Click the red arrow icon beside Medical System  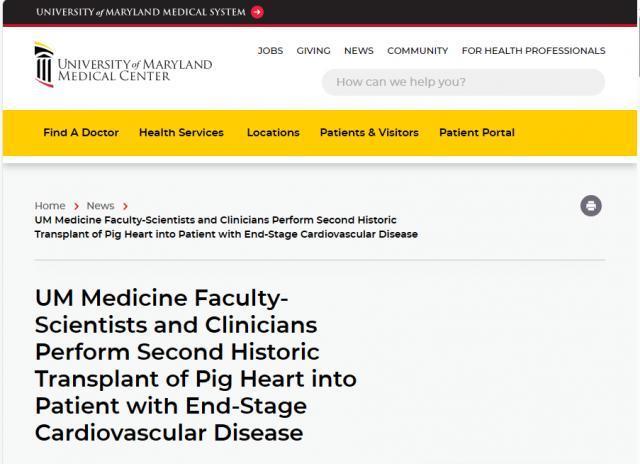(257, 12)
